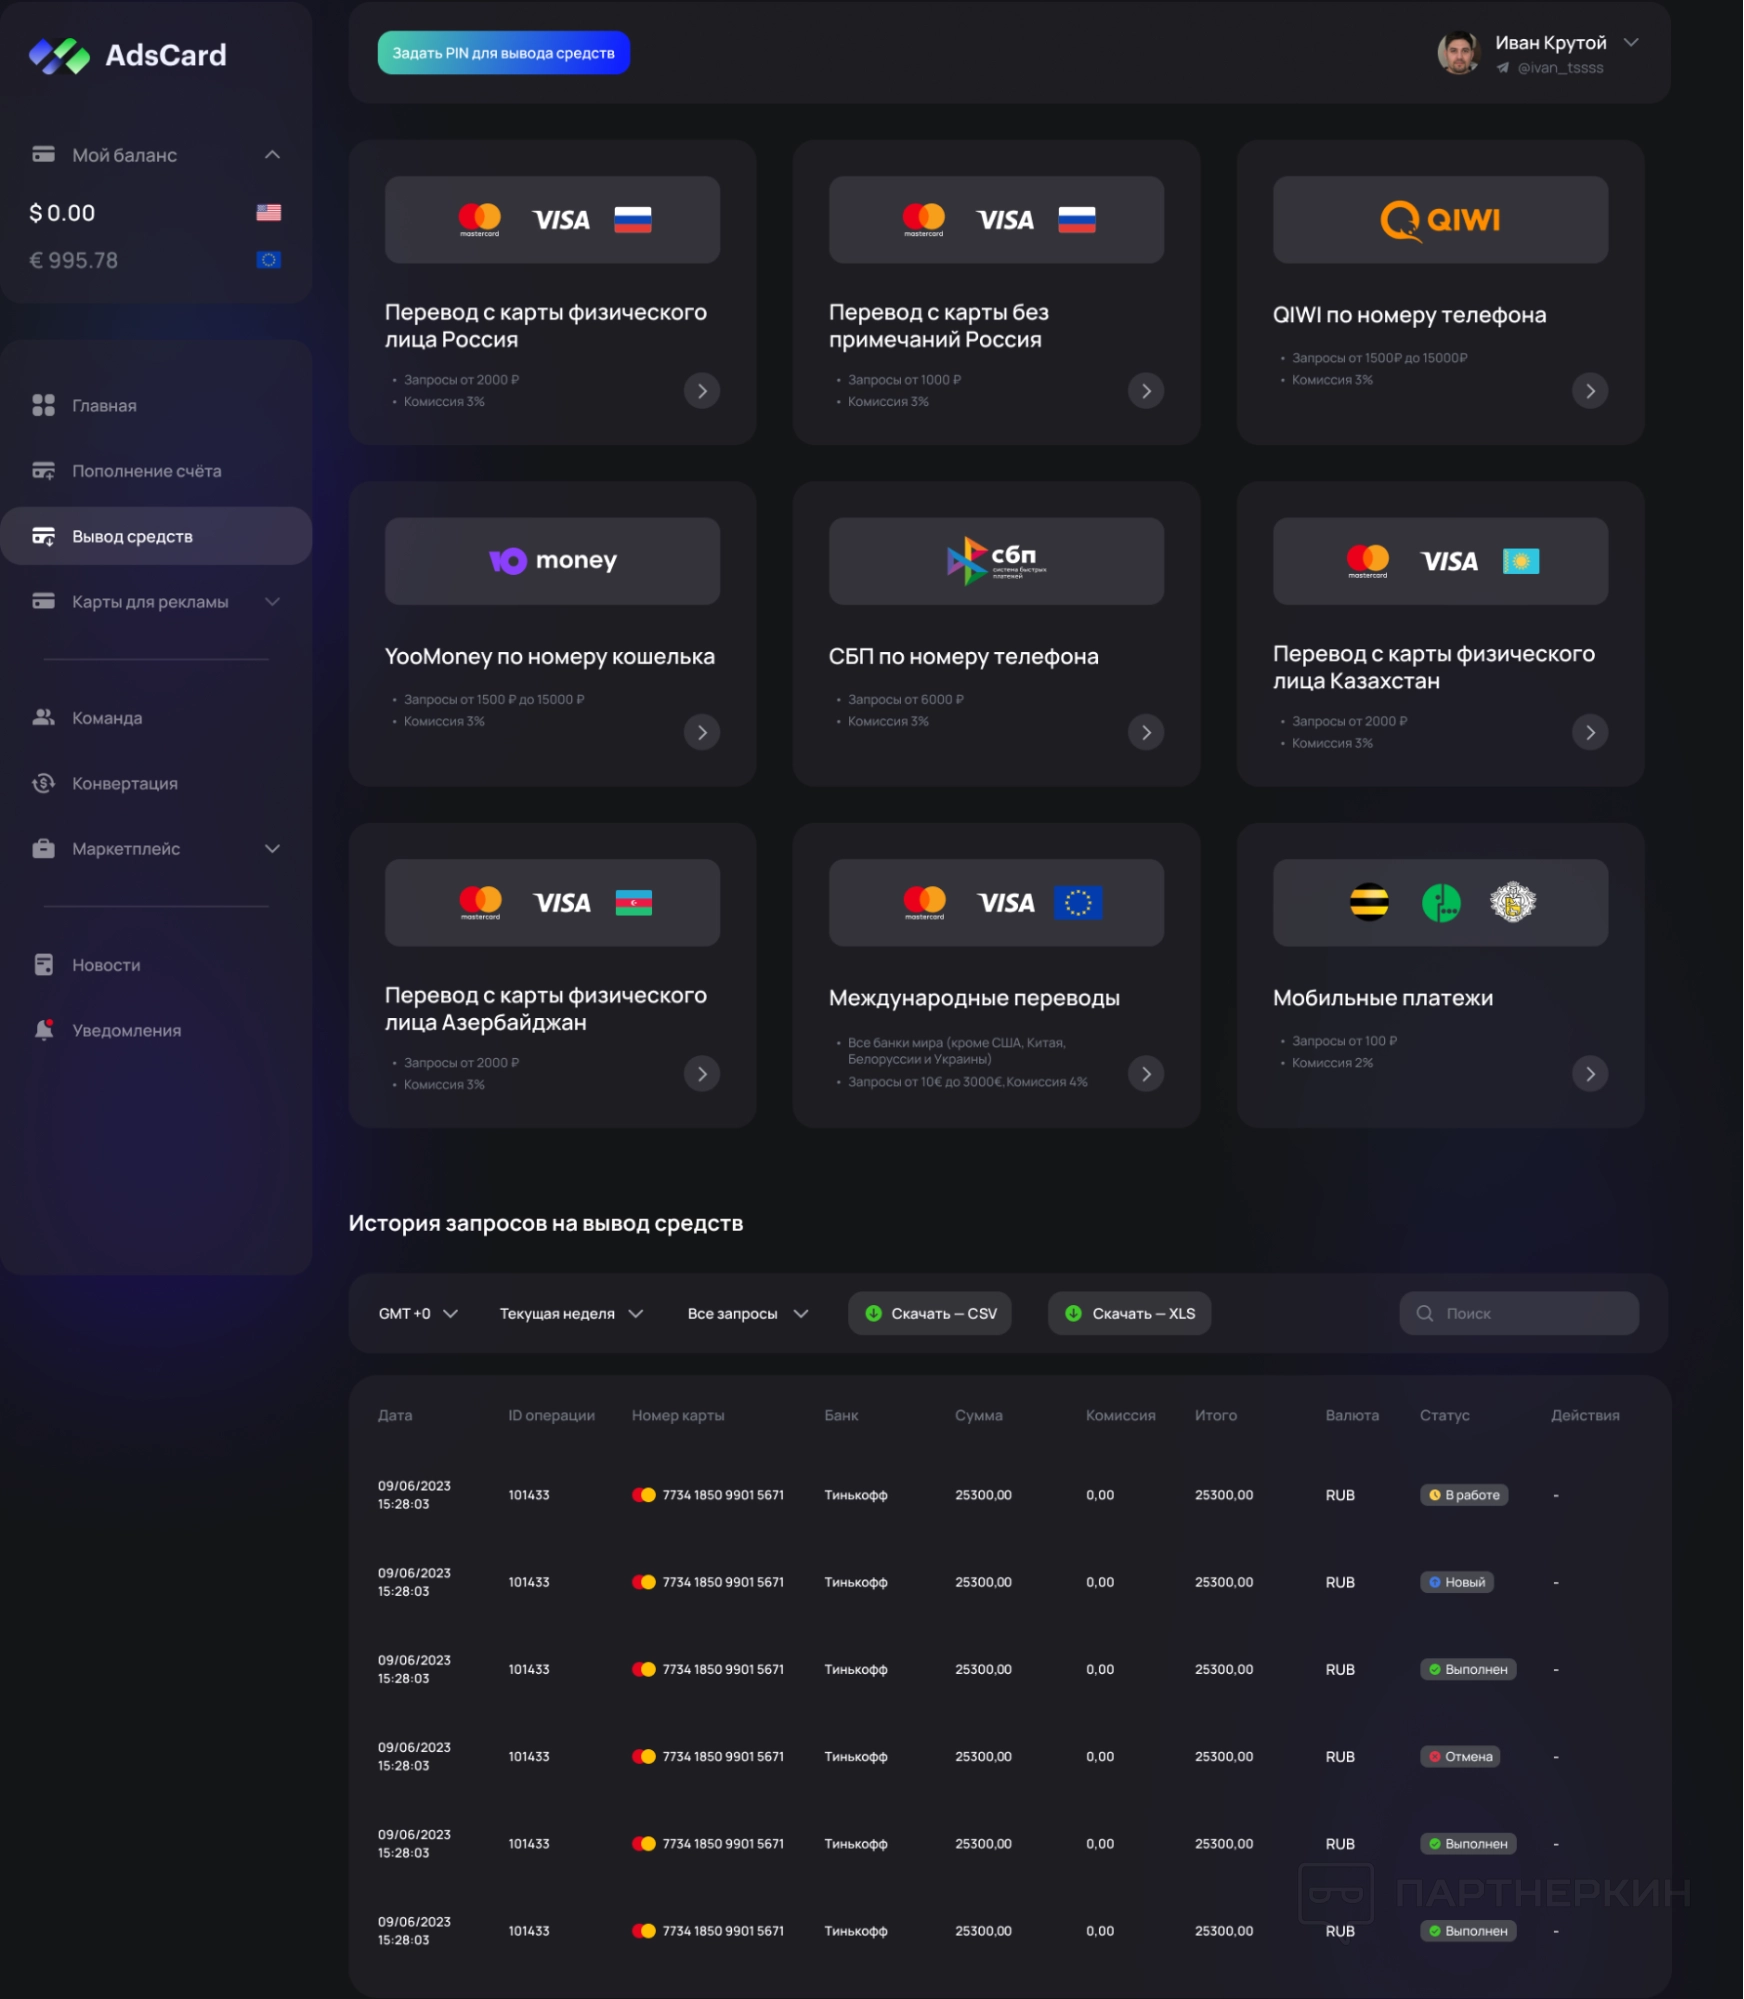Click the YooMoney logo banner
Image resolution: width=1744 pixels, height=1999 pixels.
[552, 561]
